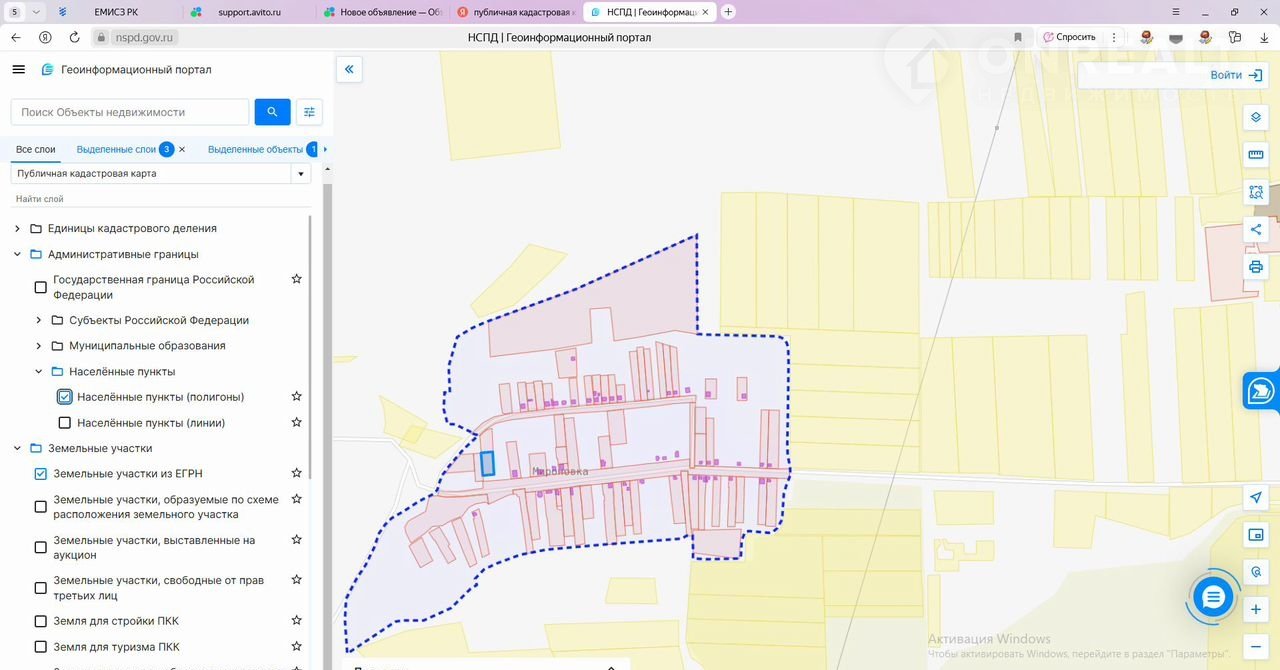The width and height of the screenshot is (1280, 670).
Task: Open the search filter settings icon
Action: [309, 112]
